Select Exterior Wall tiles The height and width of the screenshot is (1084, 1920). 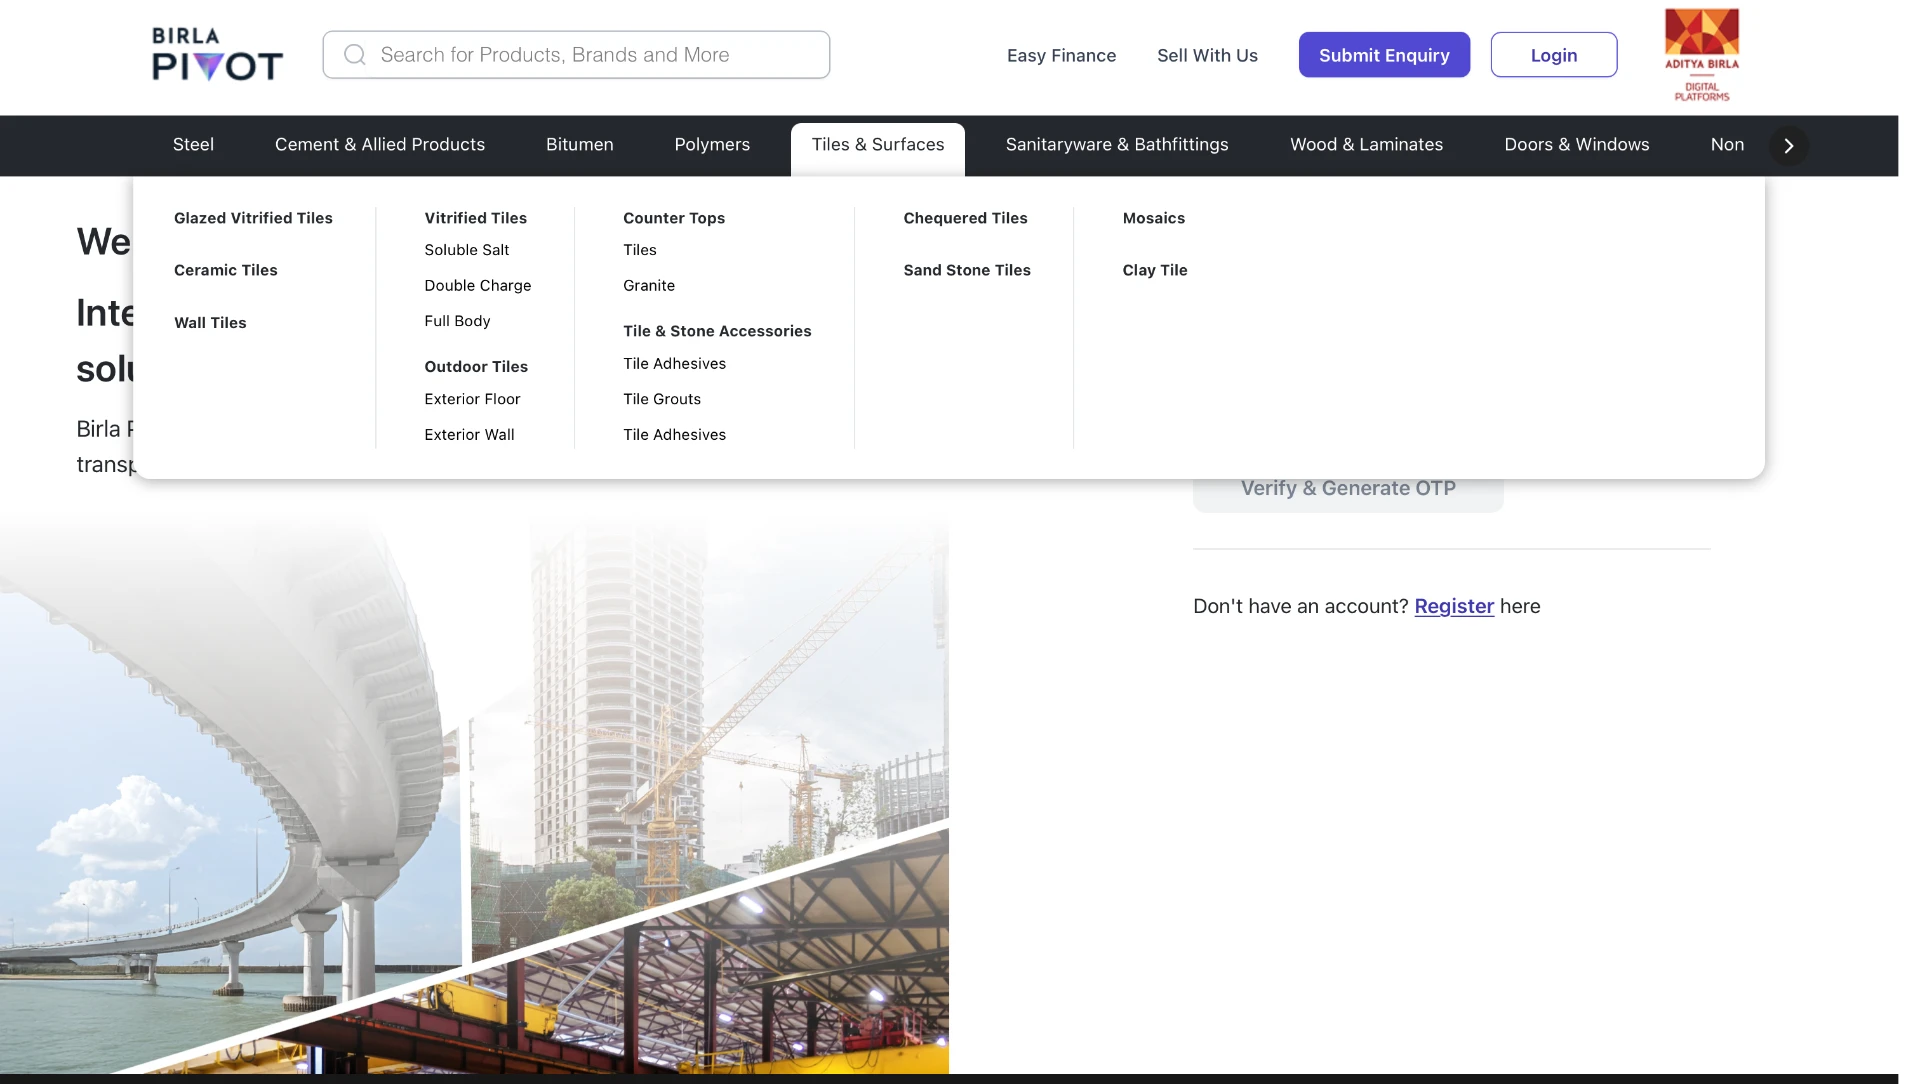[469, 435]
